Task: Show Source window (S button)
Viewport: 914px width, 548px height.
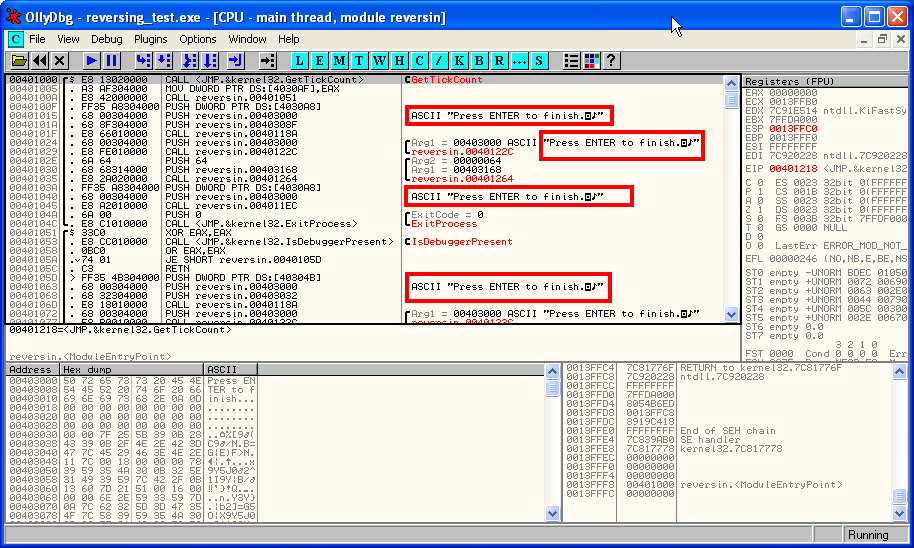Action: point(539,61)
